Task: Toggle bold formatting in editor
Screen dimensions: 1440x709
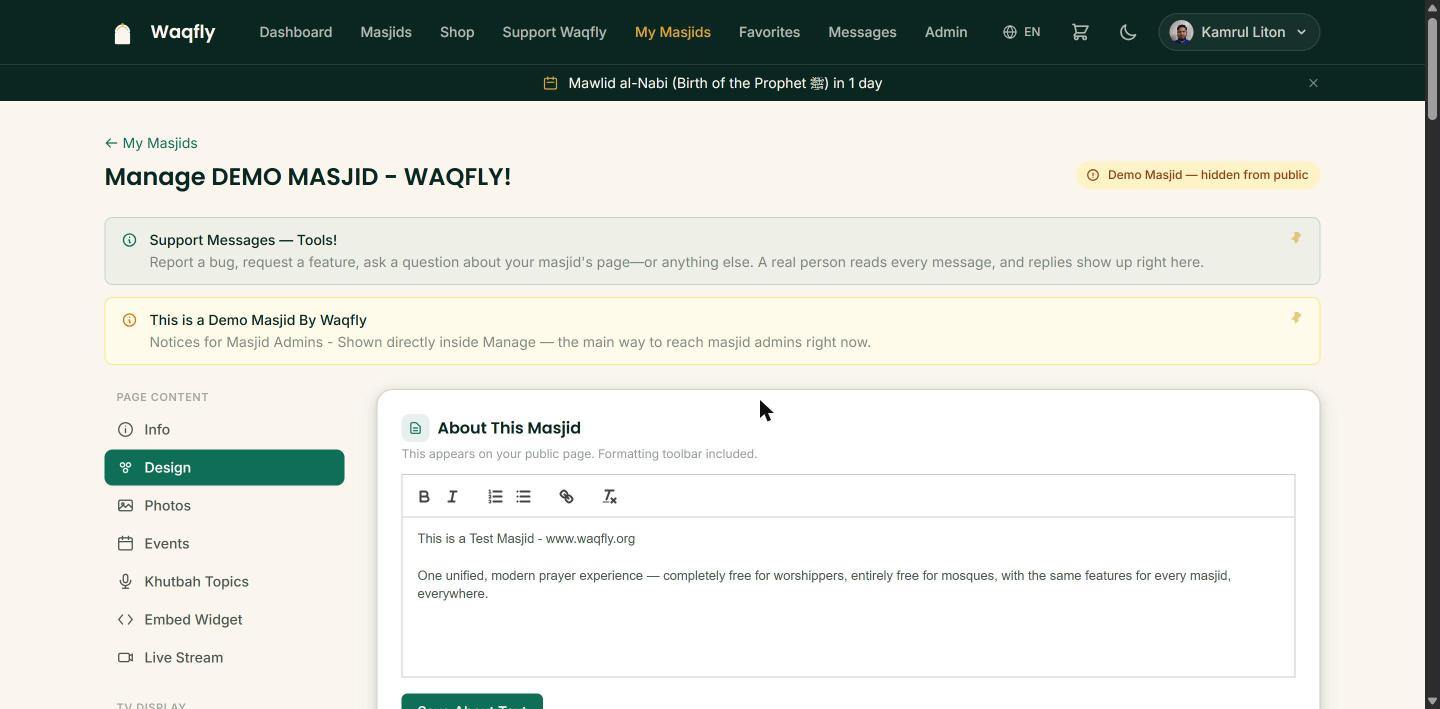Action: [x=424, y=496]
